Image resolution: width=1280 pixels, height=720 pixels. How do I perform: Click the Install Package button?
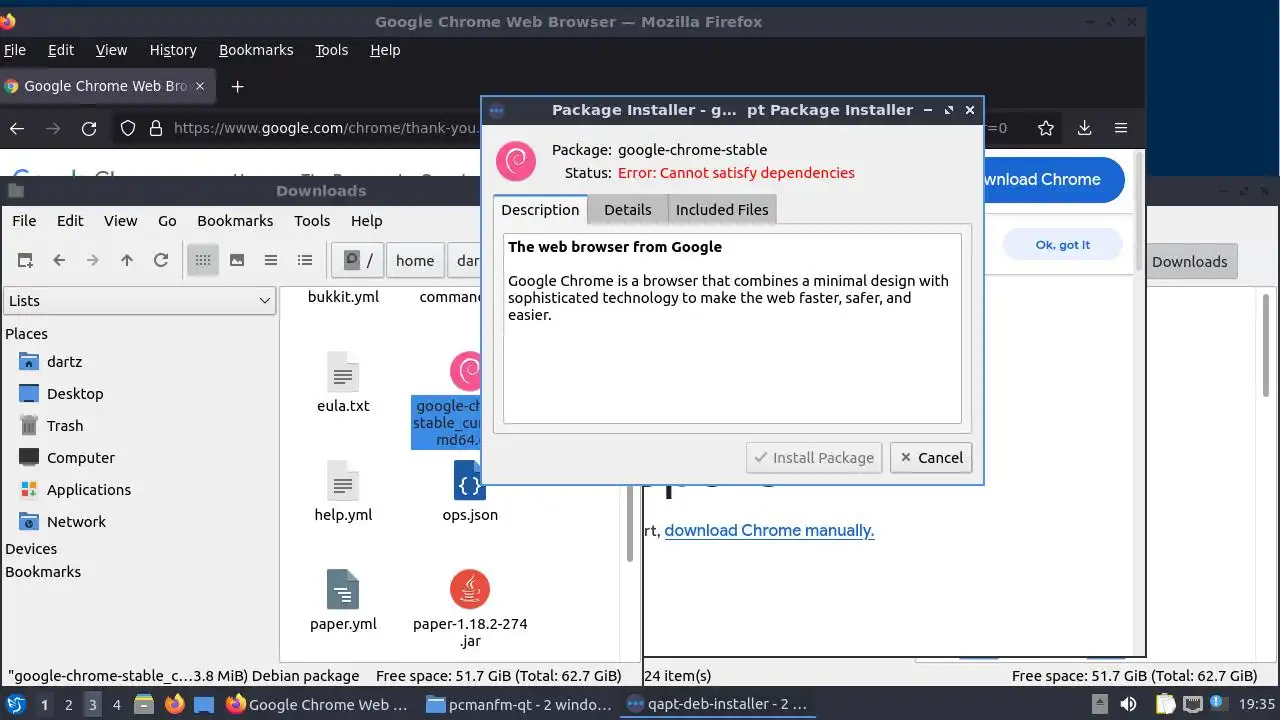[x=814, y=457]
